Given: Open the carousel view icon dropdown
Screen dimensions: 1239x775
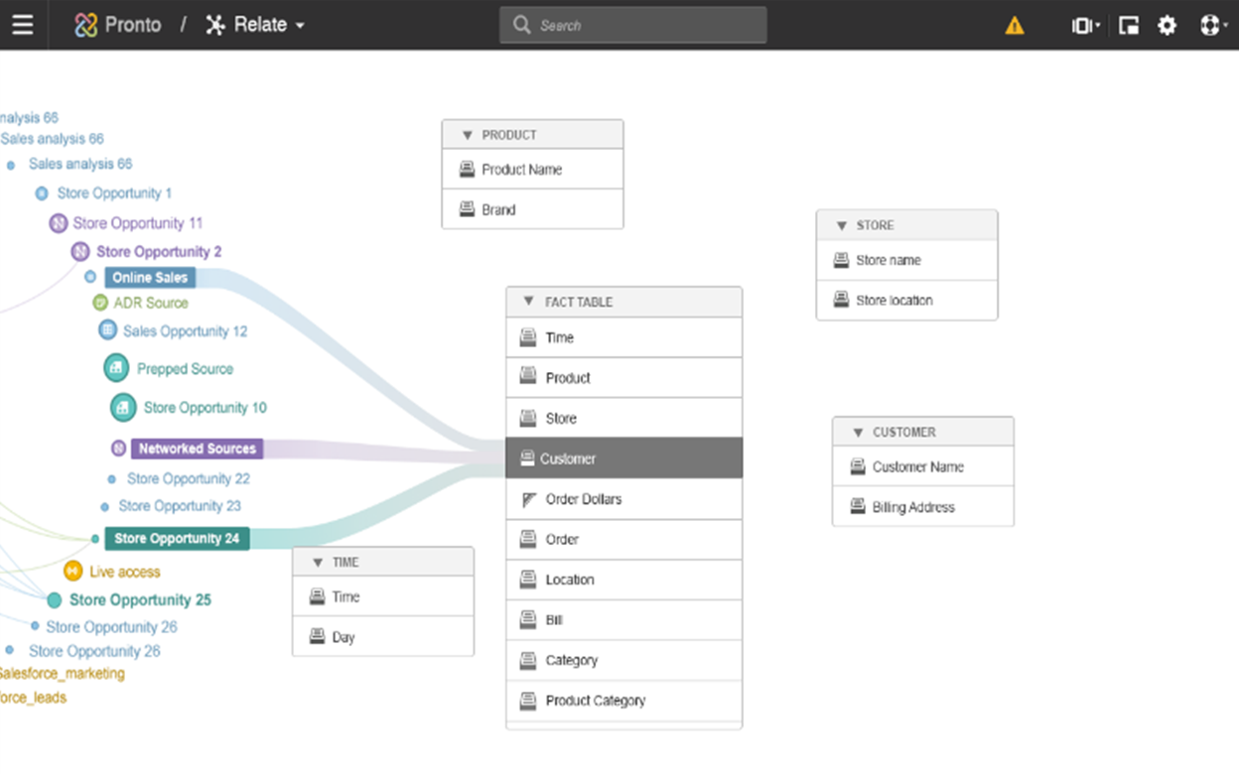Looking at the screenshot, I should [x=1084, y=26].
